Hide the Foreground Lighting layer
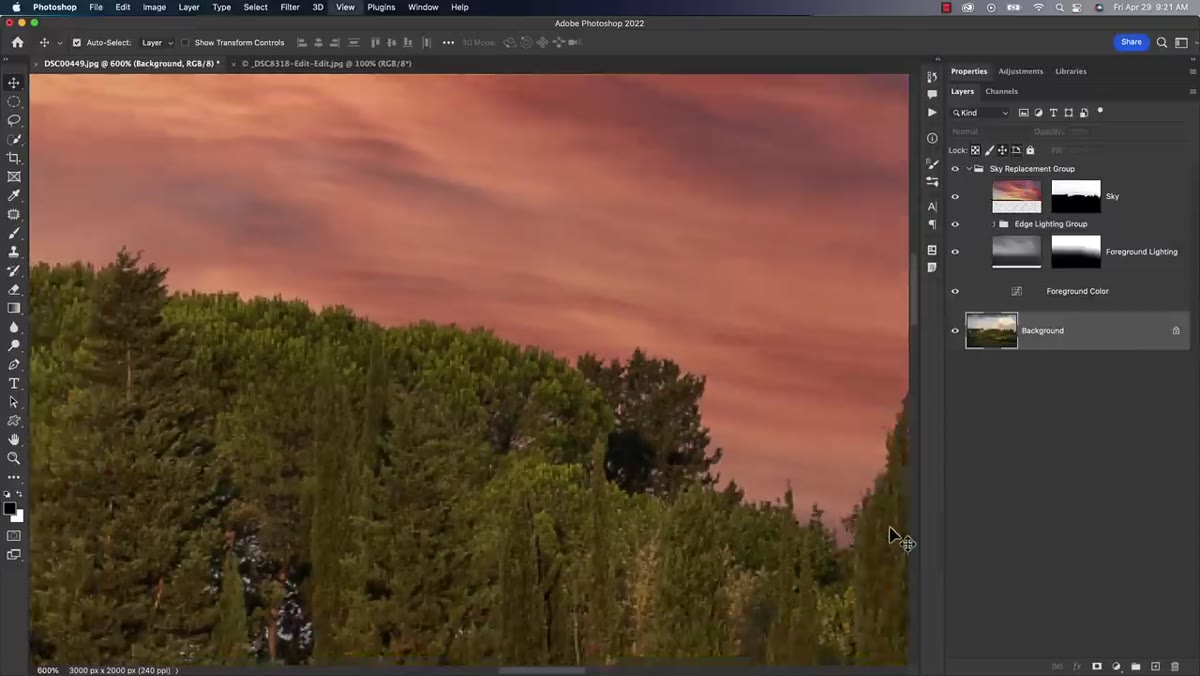 click(x=955, y=252)
